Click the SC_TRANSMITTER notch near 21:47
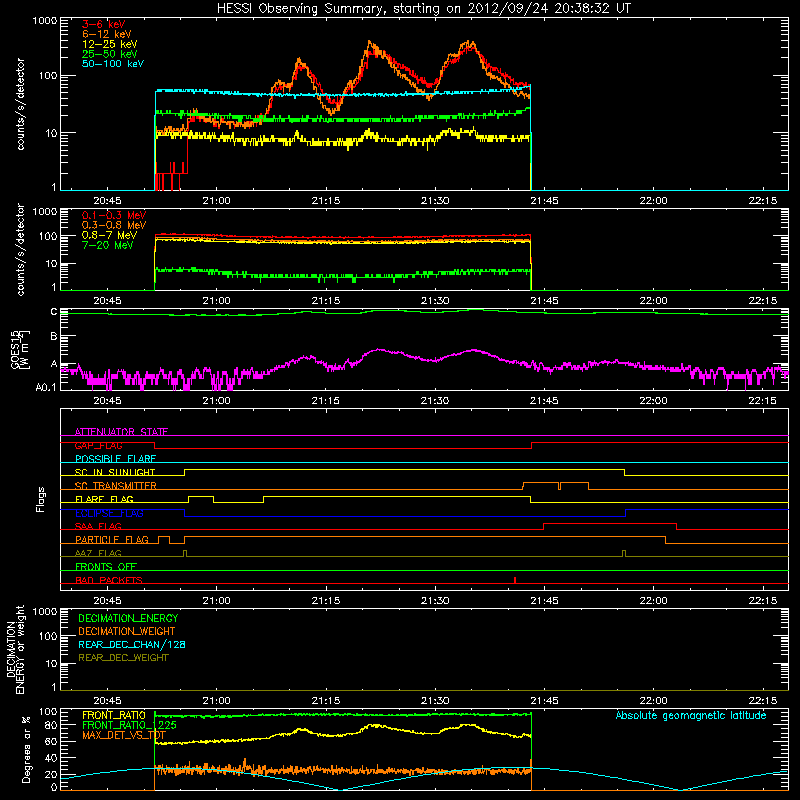Image resolution: width=800 pixels, height=800 pixels. [x=560, y=486]
